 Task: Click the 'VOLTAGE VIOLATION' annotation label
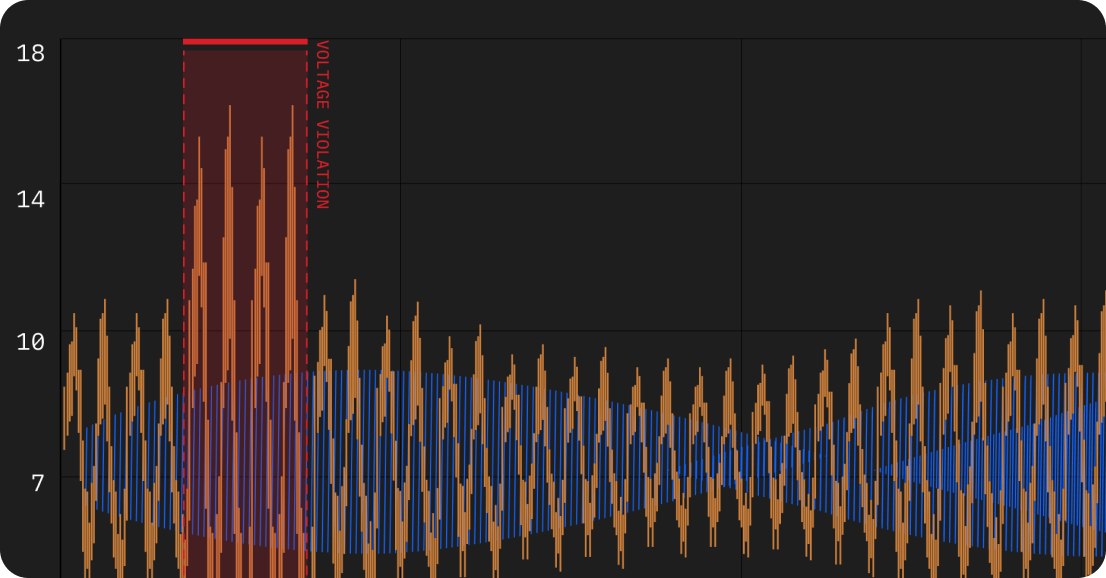pos(322,125)
